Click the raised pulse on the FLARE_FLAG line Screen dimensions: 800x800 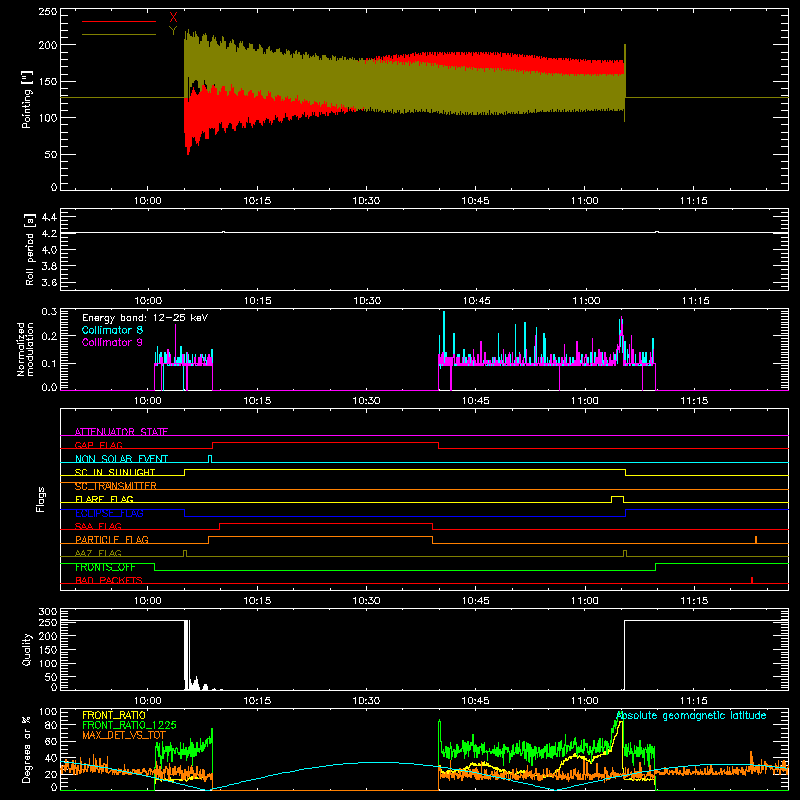(x=617, y=498)
